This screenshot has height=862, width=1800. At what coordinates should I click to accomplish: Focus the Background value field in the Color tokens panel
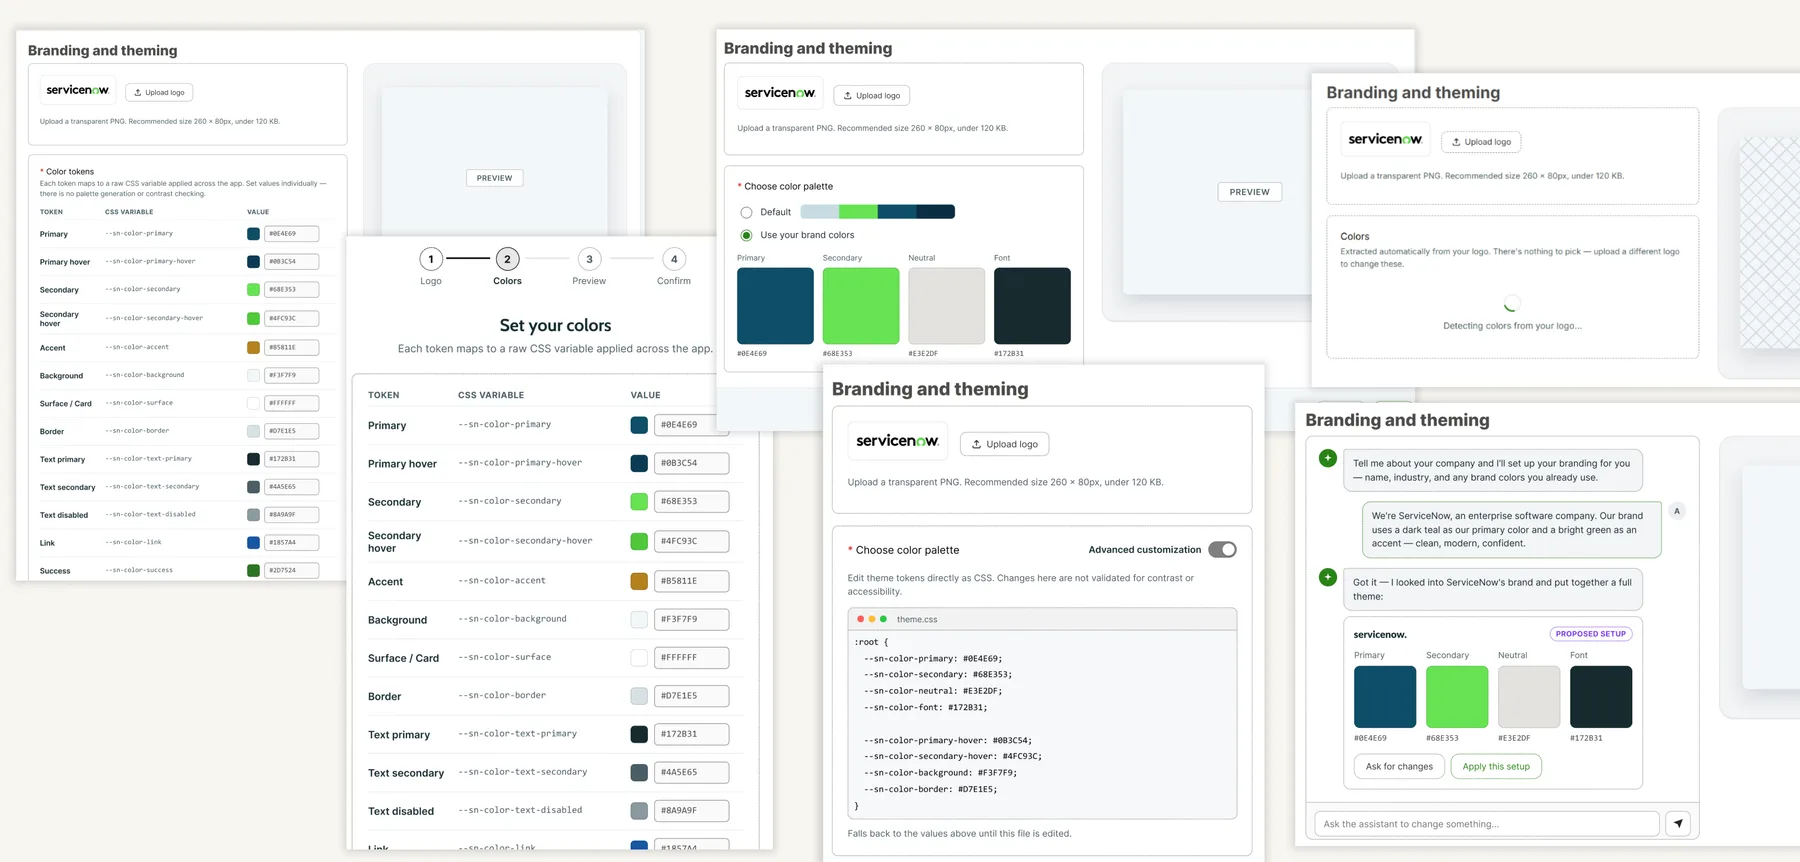pos(292,376)
